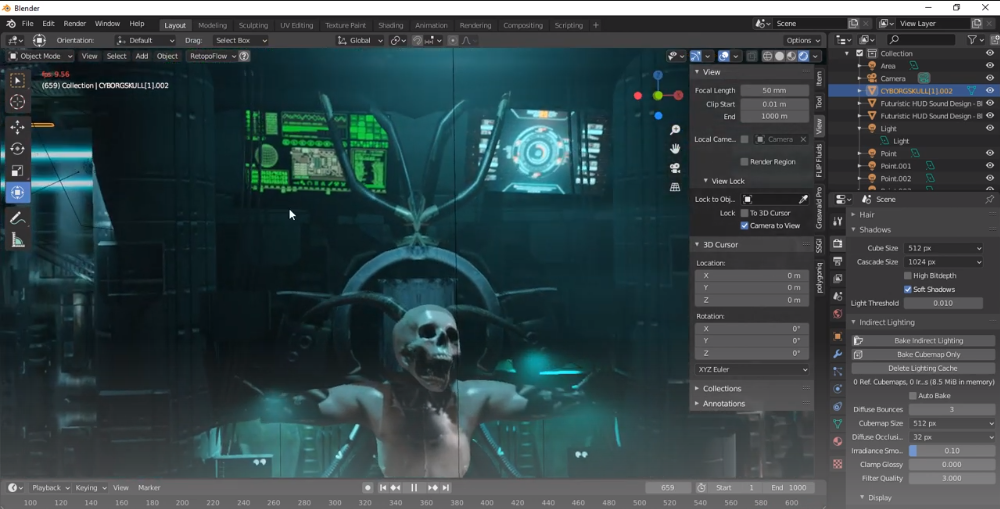
Task: Toggle camera view with camera icon
Action: tap(675, 168)
